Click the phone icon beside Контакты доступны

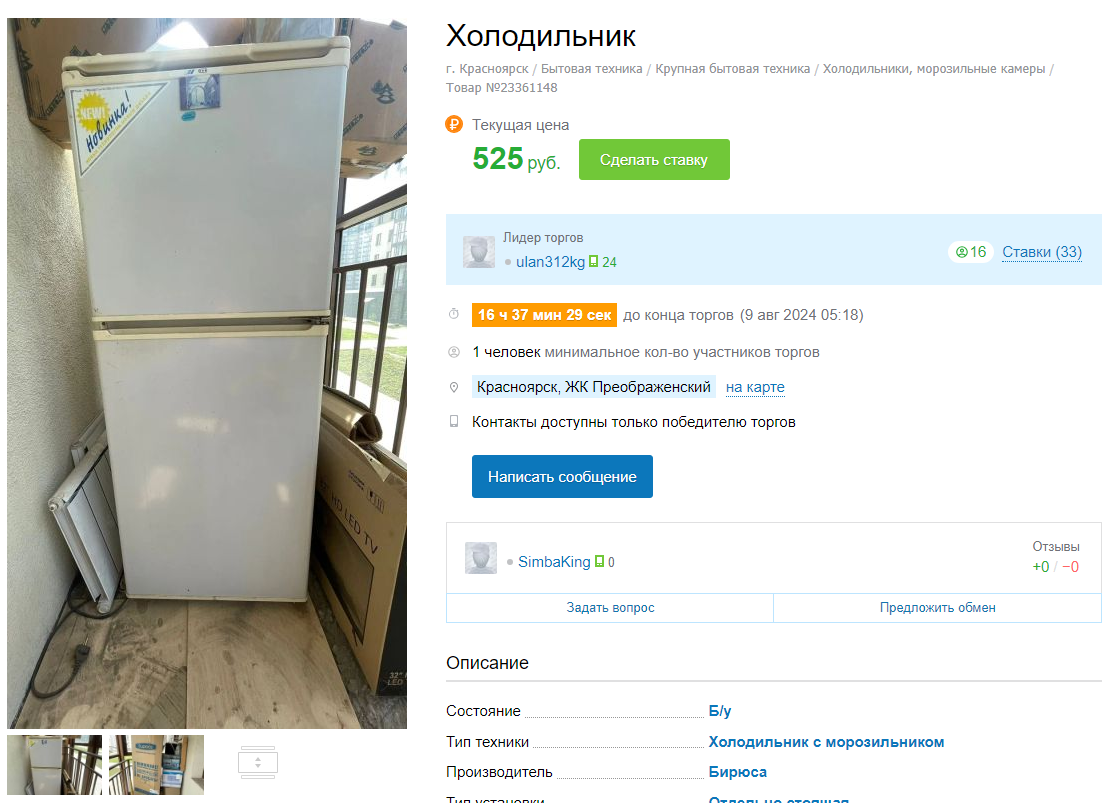tap(454, 421)
